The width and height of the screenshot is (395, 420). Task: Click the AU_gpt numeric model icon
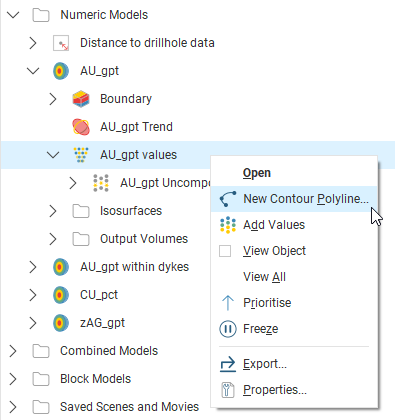click(61, 71)
